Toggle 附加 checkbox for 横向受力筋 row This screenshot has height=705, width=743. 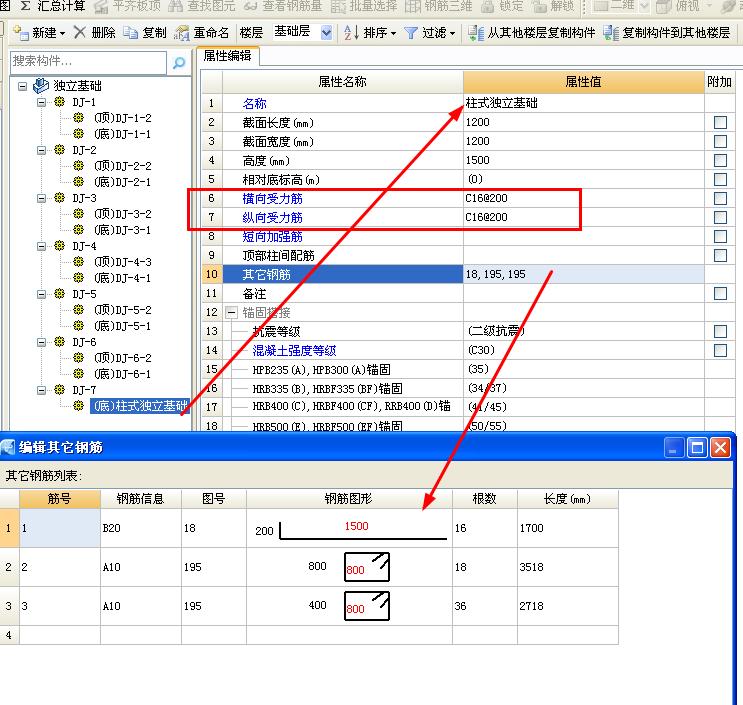[x=720, y=198]
